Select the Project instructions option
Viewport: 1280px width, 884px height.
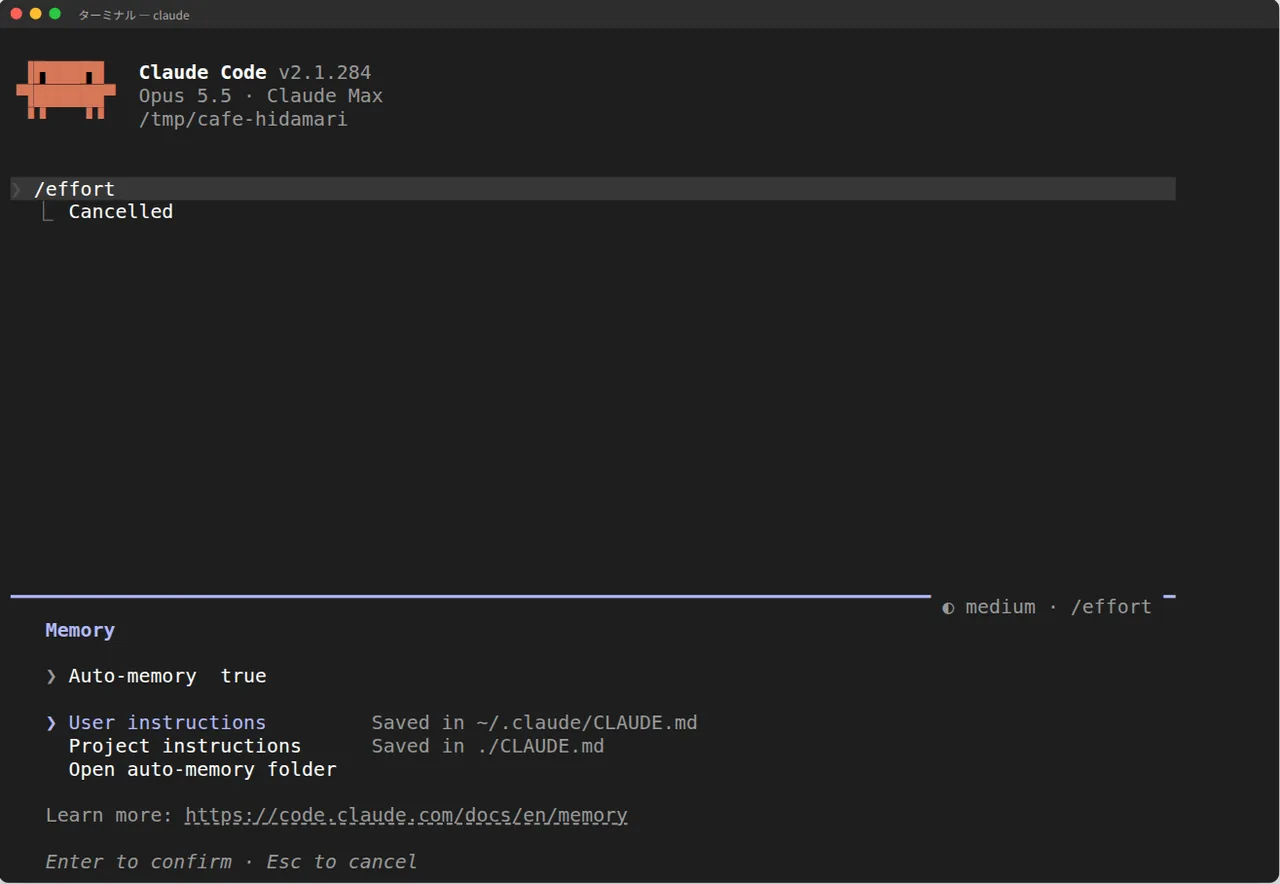185,746
